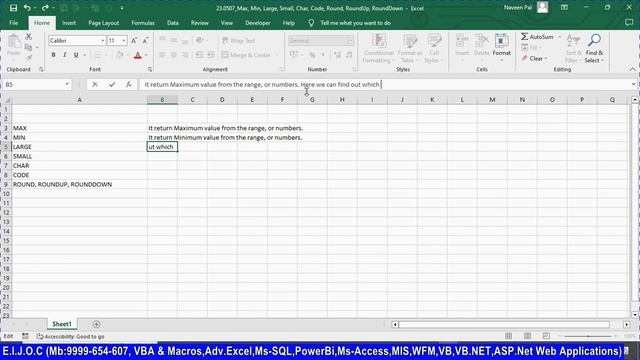The image size is (640, 360).
Task: Switch to View tab
Action: click(x=227, y=23)
